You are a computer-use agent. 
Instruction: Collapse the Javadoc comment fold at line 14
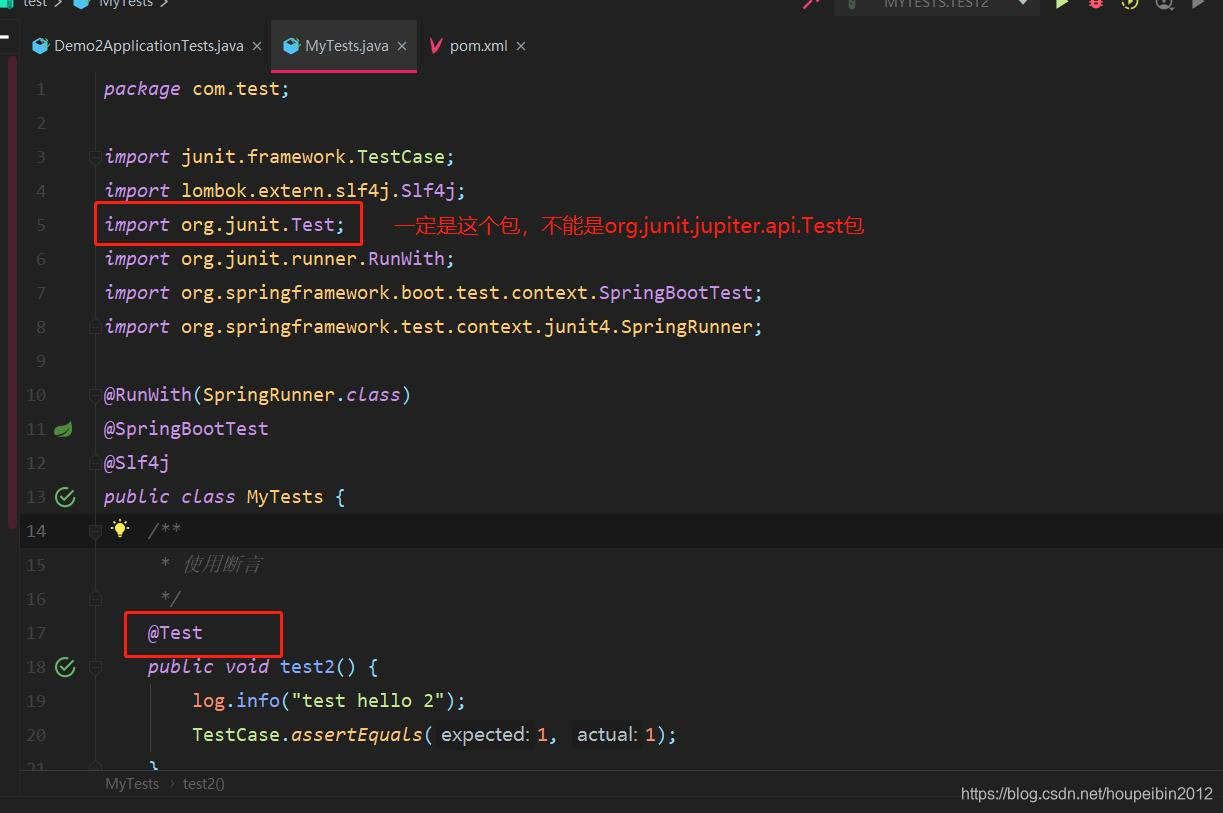click(95, 531)
